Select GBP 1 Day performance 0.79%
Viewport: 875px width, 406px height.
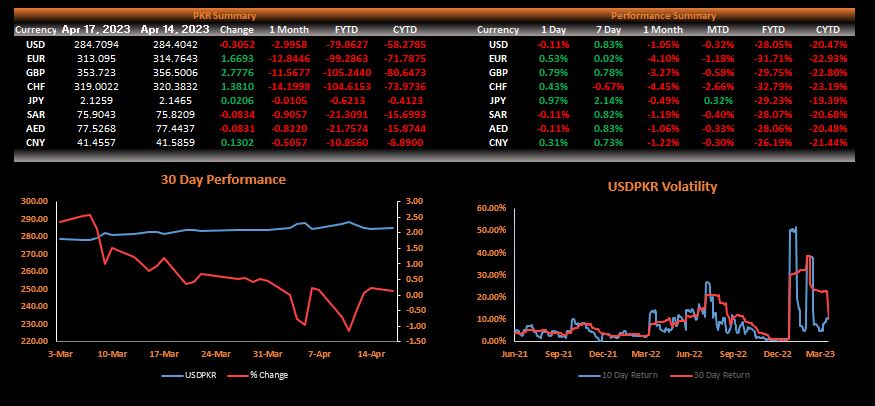(553, 72)
